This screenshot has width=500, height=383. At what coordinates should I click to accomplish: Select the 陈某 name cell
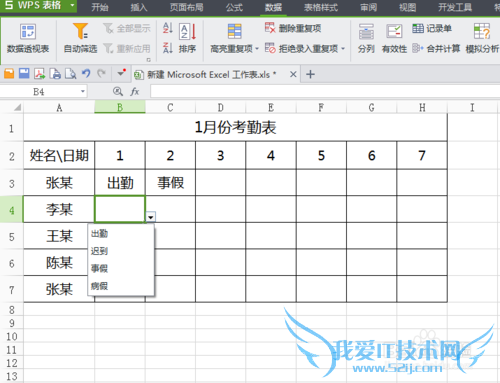tap(59, 263)
